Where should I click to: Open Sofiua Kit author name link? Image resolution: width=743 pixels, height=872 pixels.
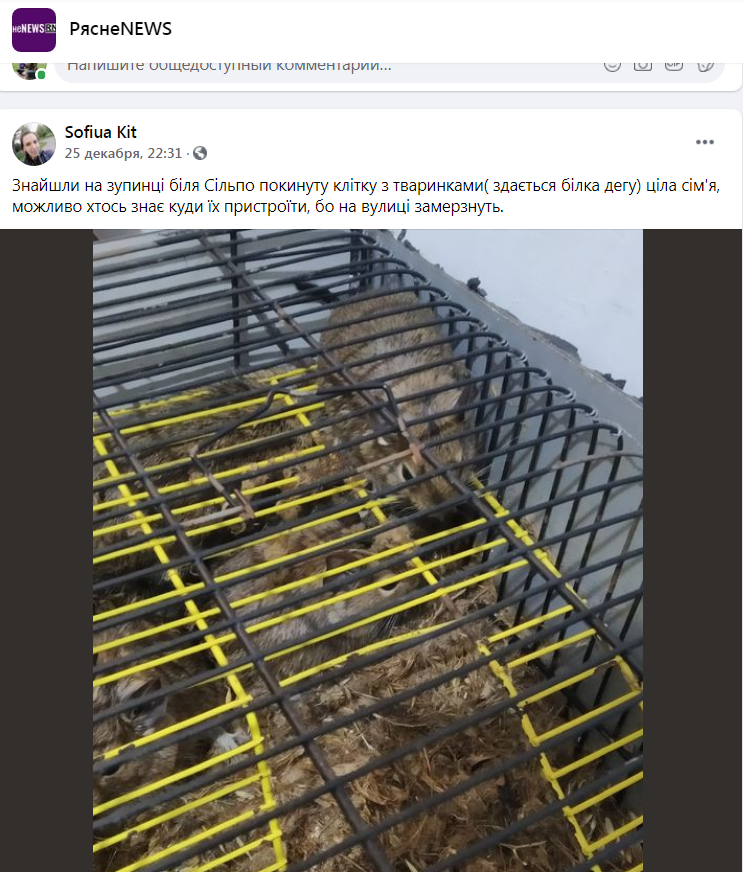click(101, 132)
